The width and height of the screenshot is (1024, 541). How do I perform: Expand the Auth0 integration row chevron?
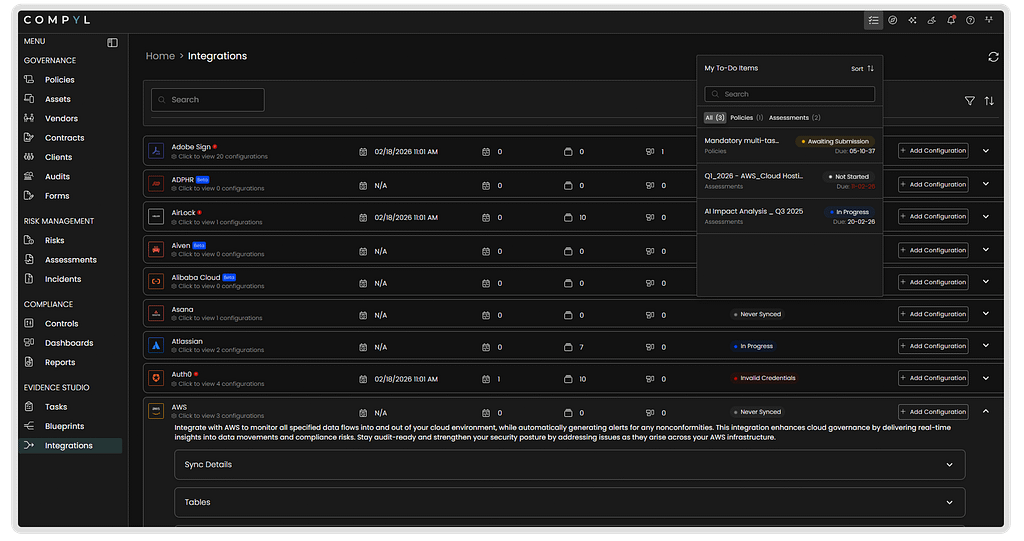click(986, 378)
